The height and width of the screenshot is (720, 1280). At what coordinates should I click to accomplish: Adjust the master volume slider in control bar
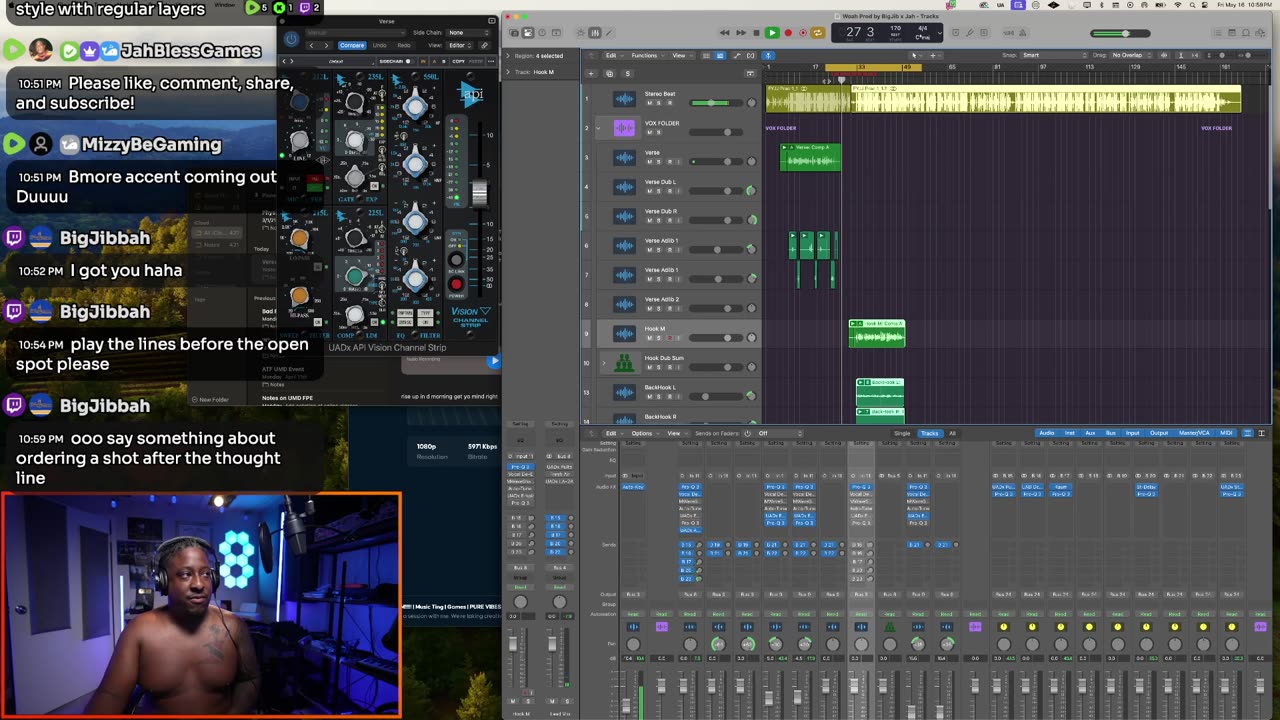coord(1118,33)
